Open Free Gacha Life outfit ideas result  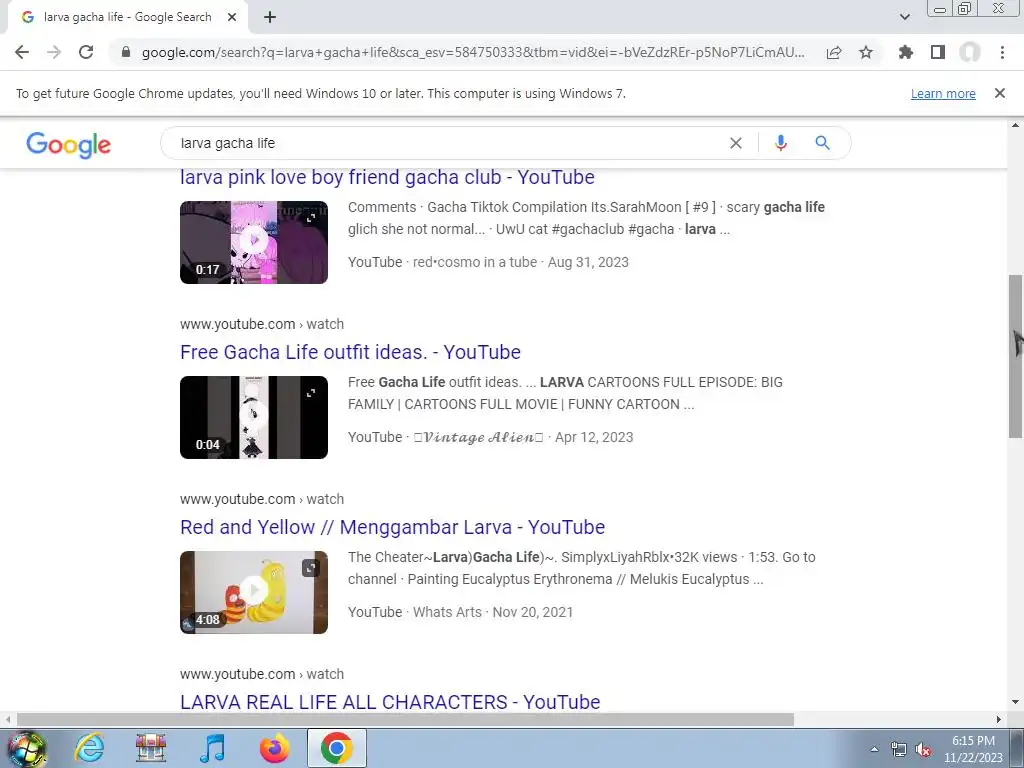pos(351,352)
